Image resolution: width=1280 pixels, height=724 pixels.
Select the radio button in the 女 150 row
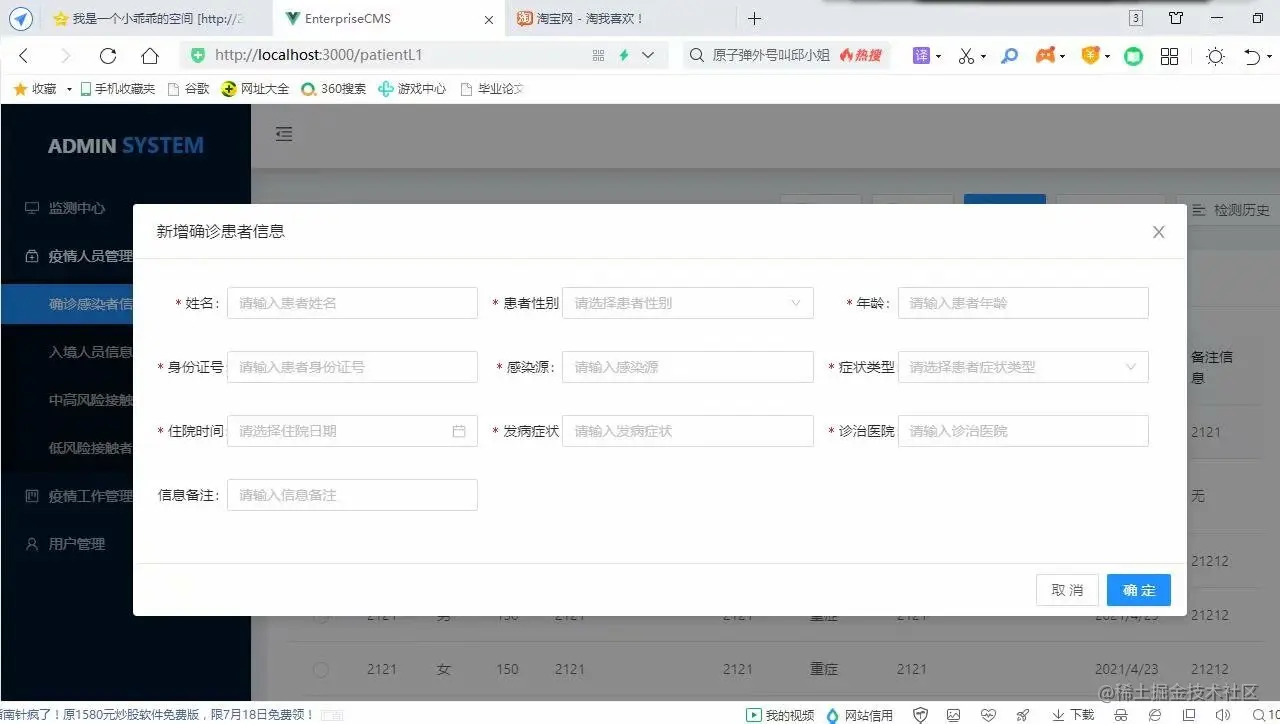[x=320, y=669]
